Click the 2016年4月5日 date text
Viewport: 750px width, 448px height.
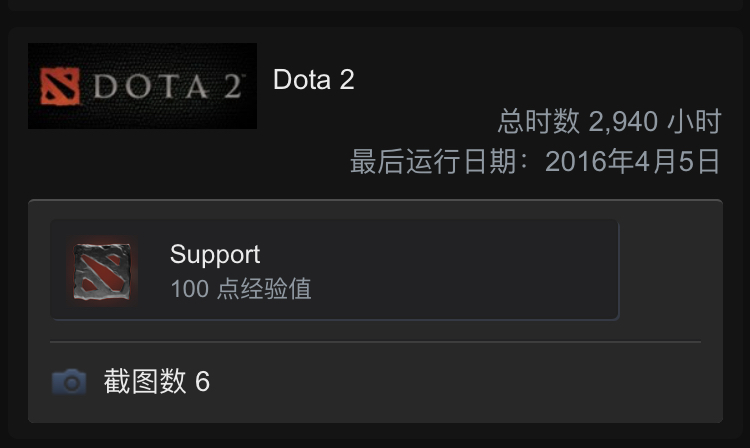(x=632, y=162)
